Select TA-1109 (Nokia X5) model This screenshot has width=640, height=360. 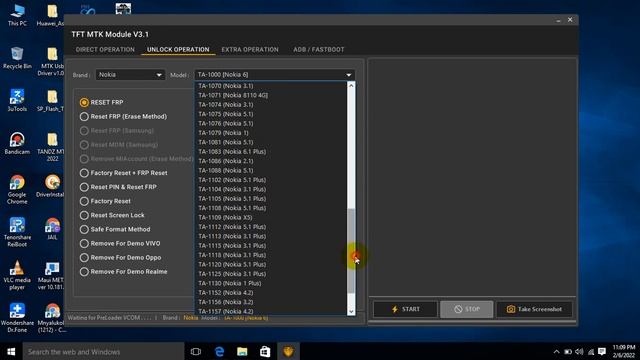pyautogui.click(x=271, y=218)
